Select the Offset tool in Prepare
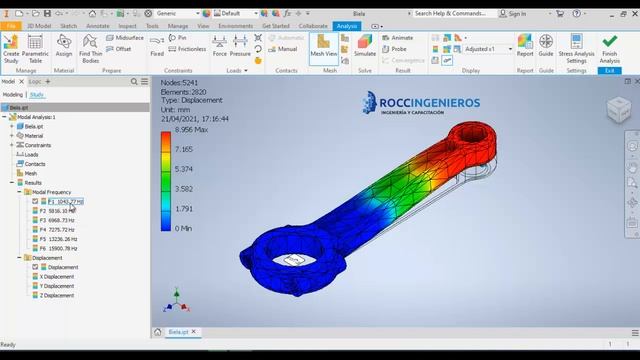Screen dimensions: 640x360 pos(119,49)
